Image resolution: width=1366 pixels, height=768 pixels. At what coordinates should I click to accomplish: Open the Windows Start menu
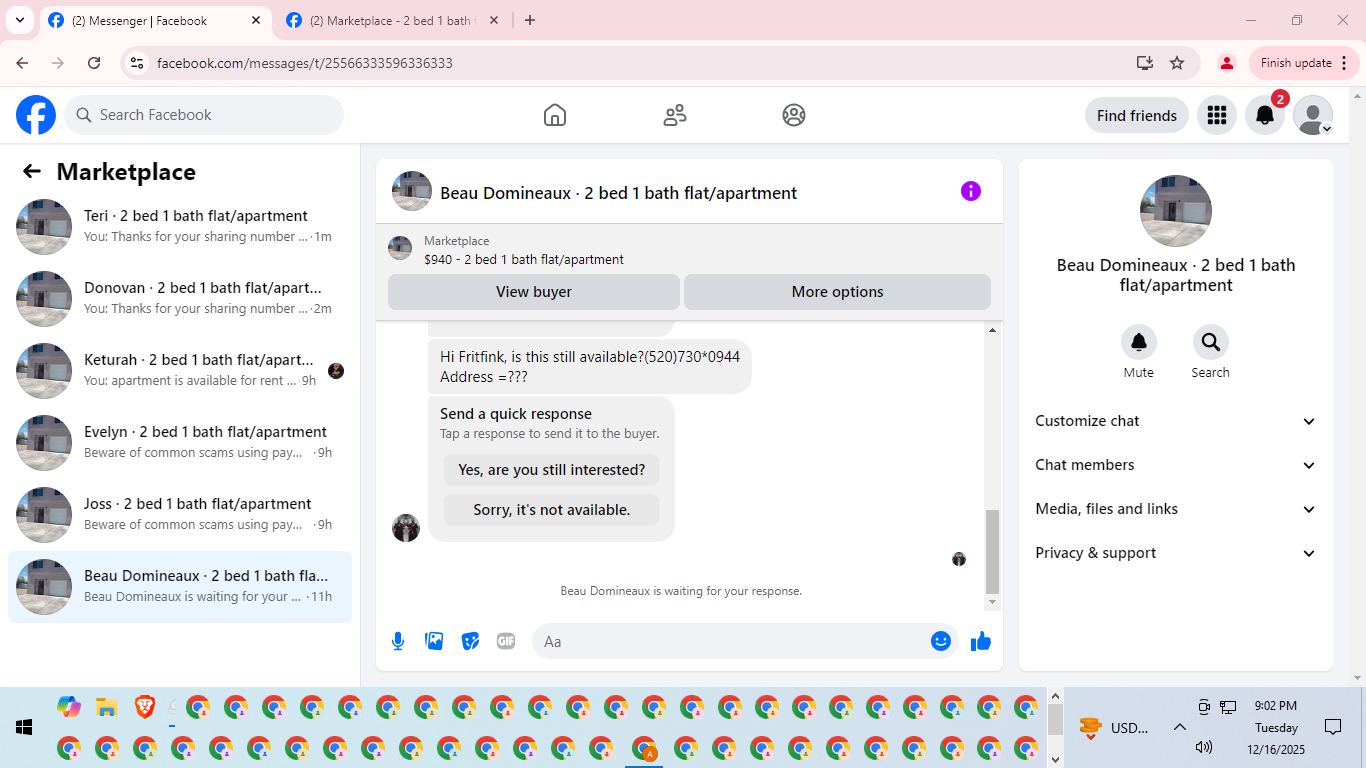click(x=23, y=728)
